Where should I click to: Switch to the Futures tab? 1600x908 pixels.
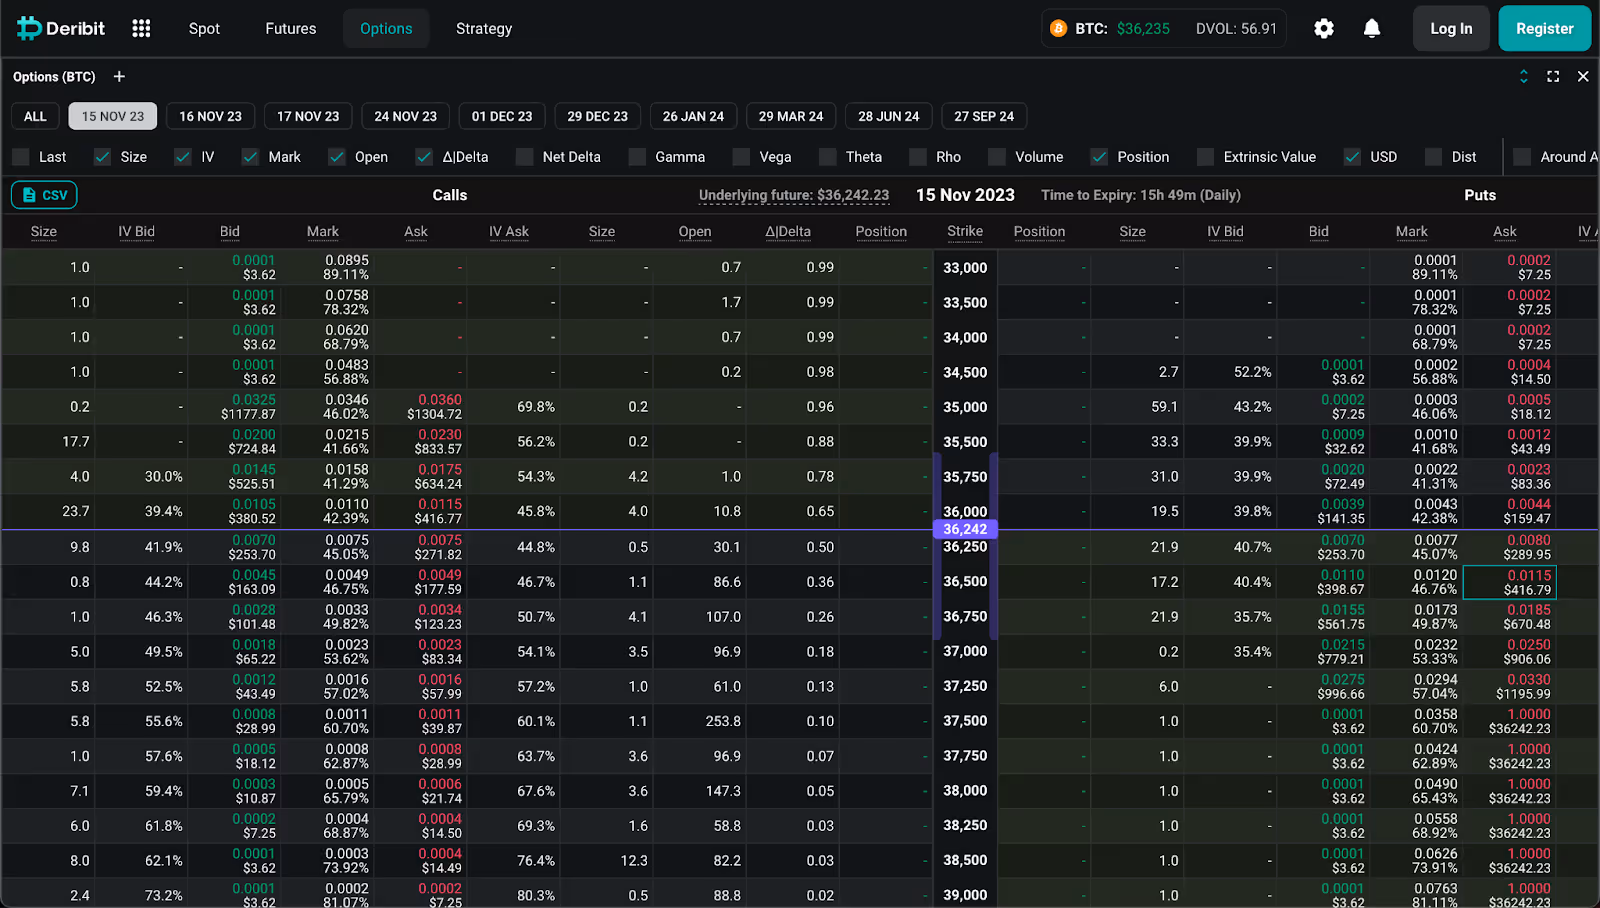tap(290, 28)
